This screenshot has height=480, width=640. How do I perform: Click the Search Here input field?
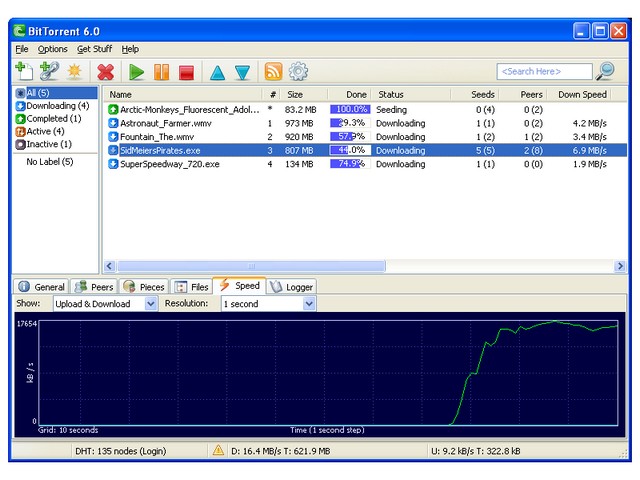pos(544,71)
